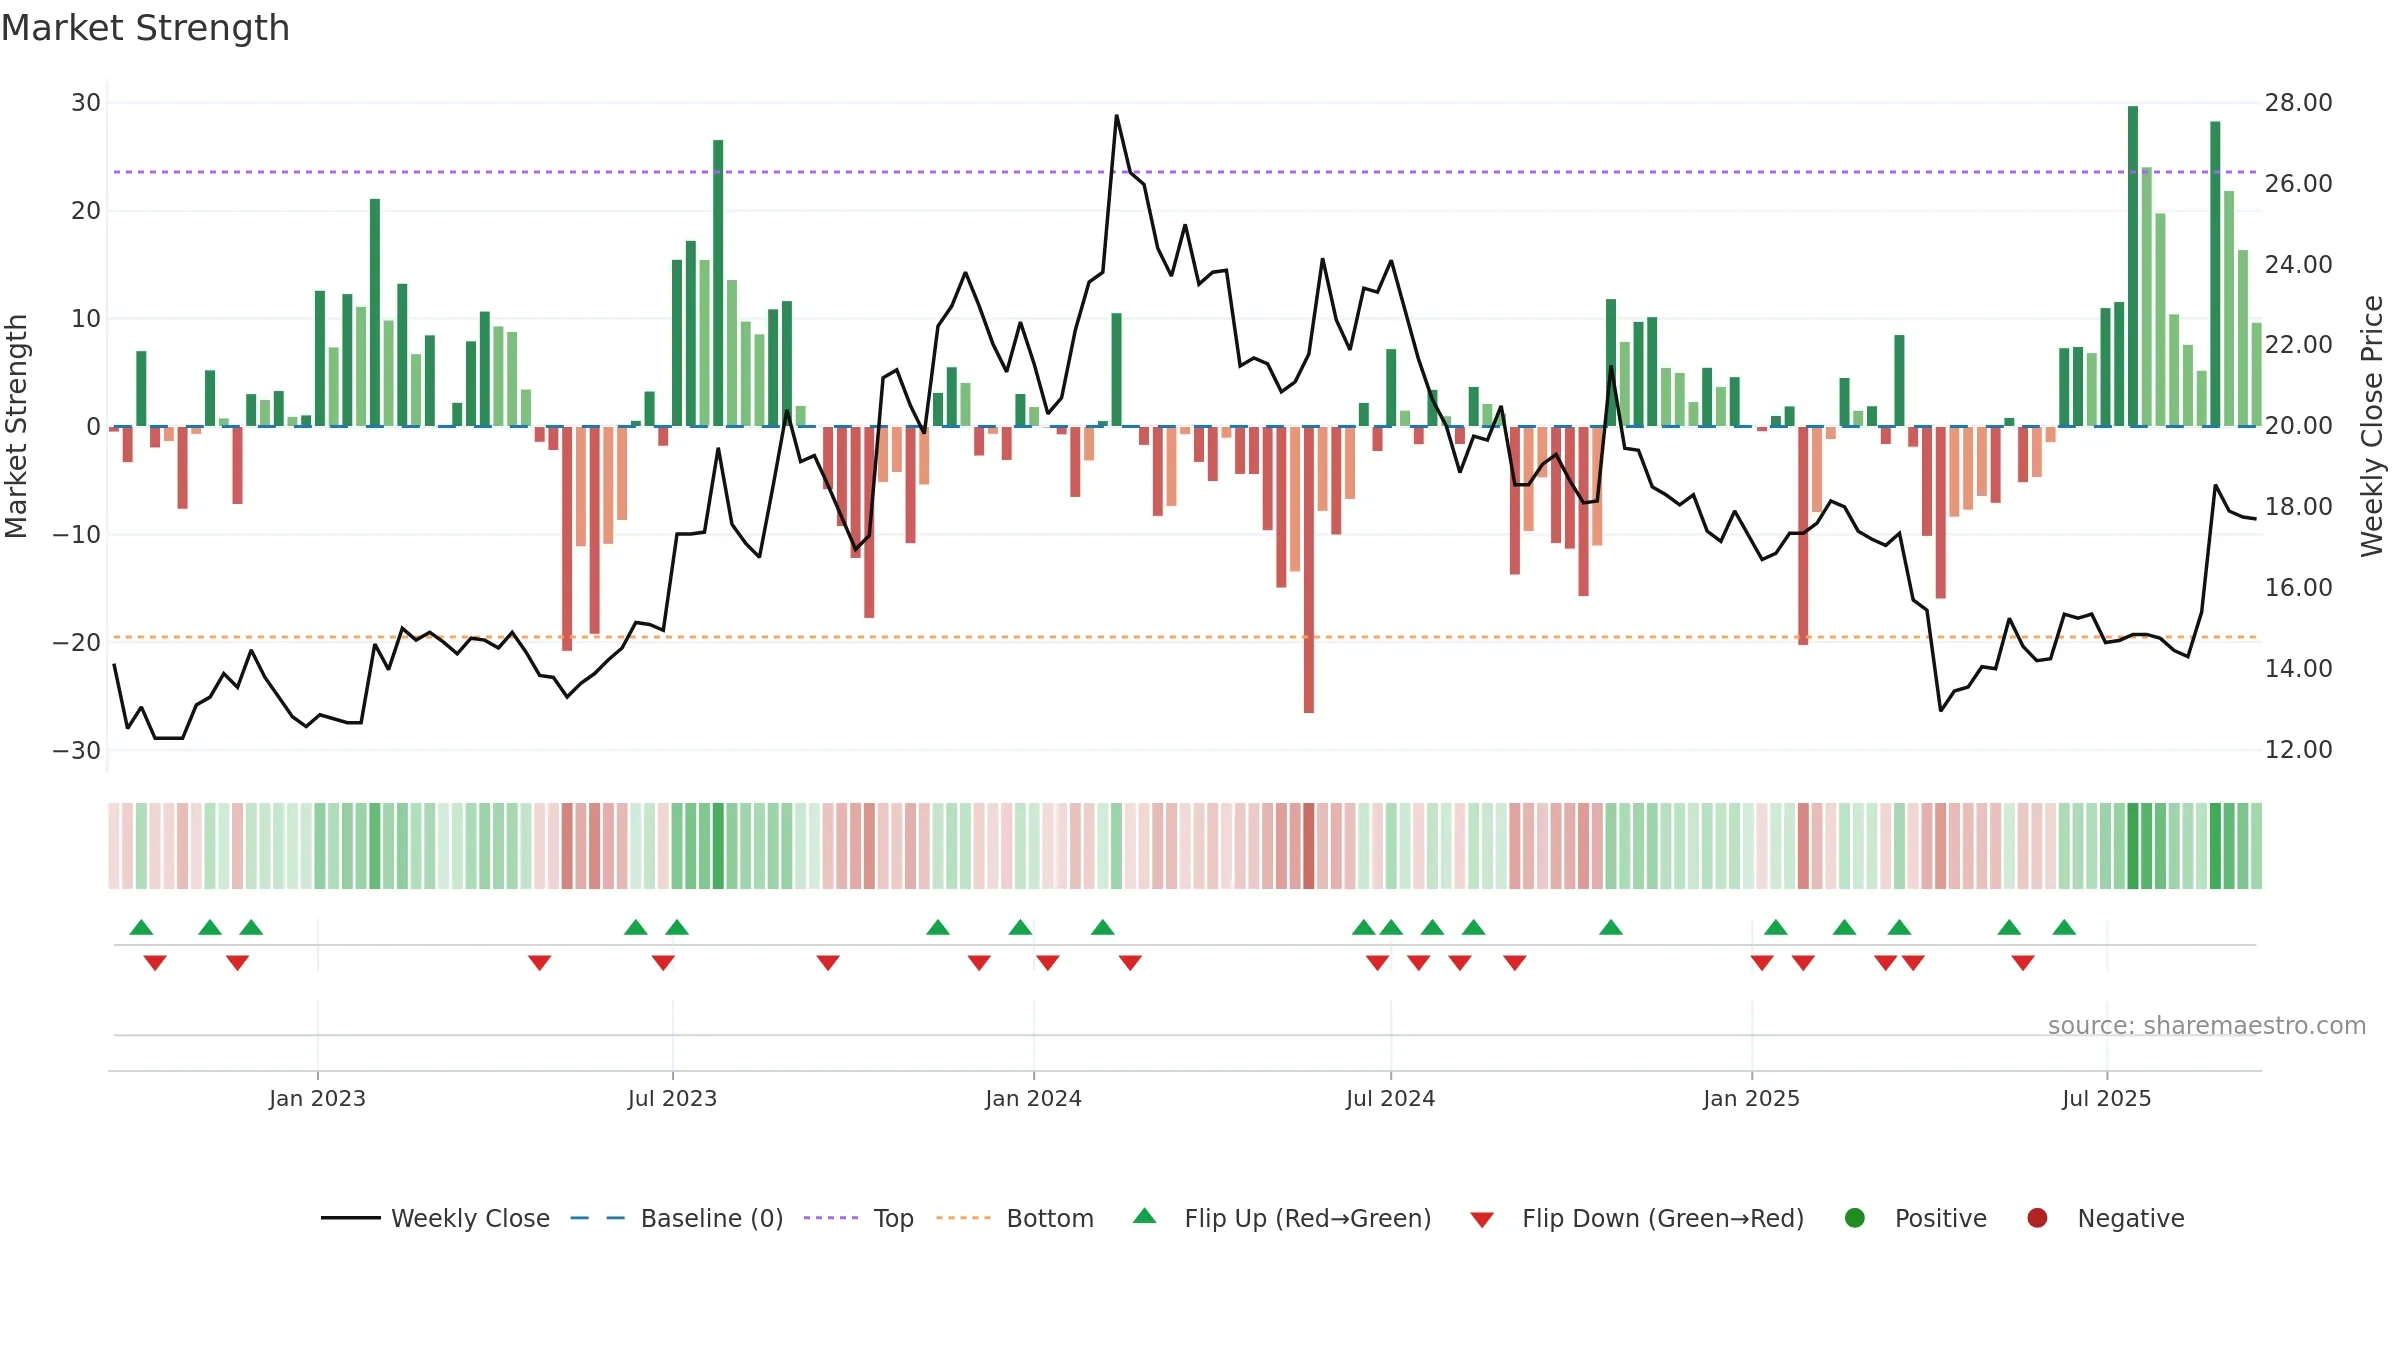Click the Market Strength chart title

(145, 28)
